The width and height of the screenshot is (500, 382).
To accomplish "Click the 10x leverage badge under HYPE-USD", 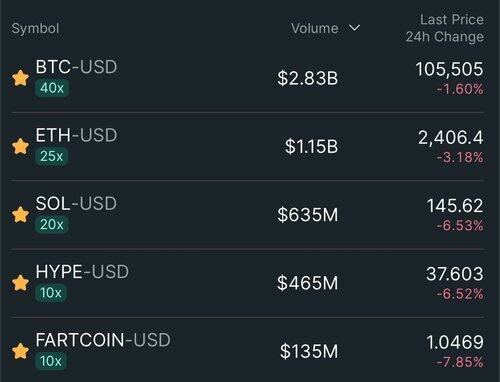I will click(51, 293).
